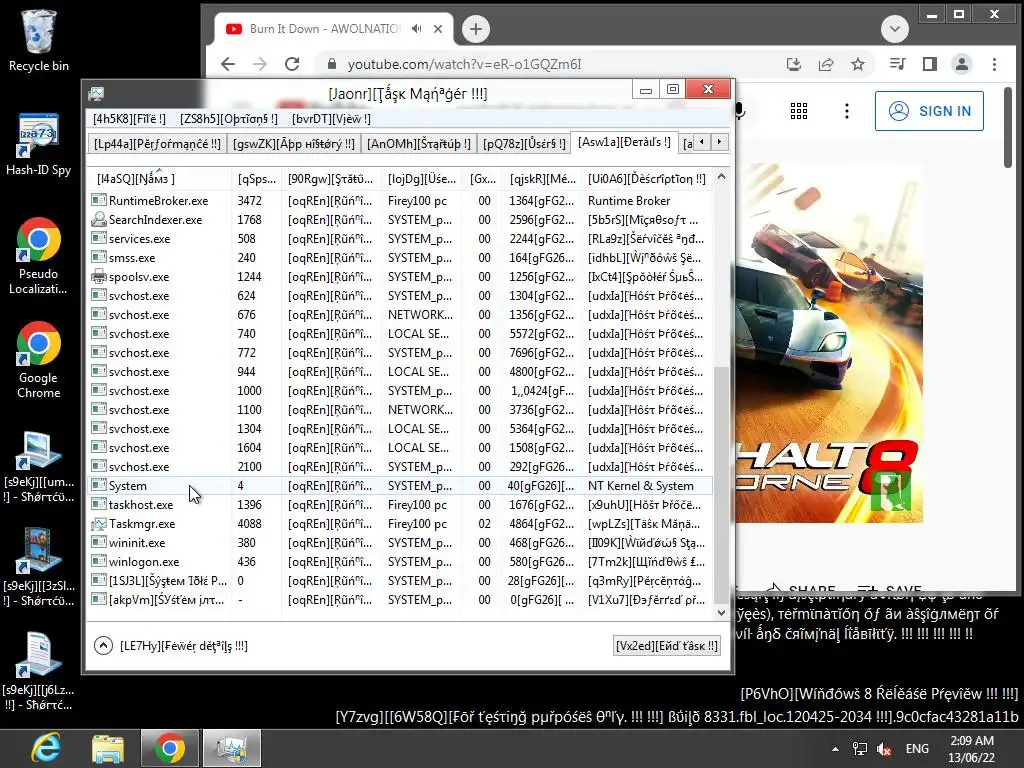Open the Task Manager File menu
1024x768 pixels.
coord(129,119)
